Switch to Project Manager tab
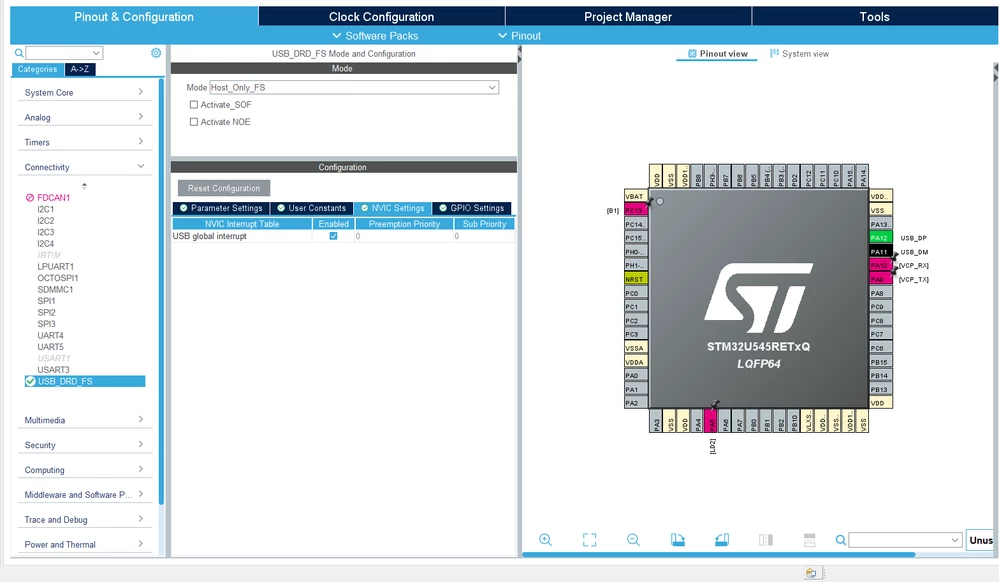Viewport: 999px width, 582px height. [628, 17]
